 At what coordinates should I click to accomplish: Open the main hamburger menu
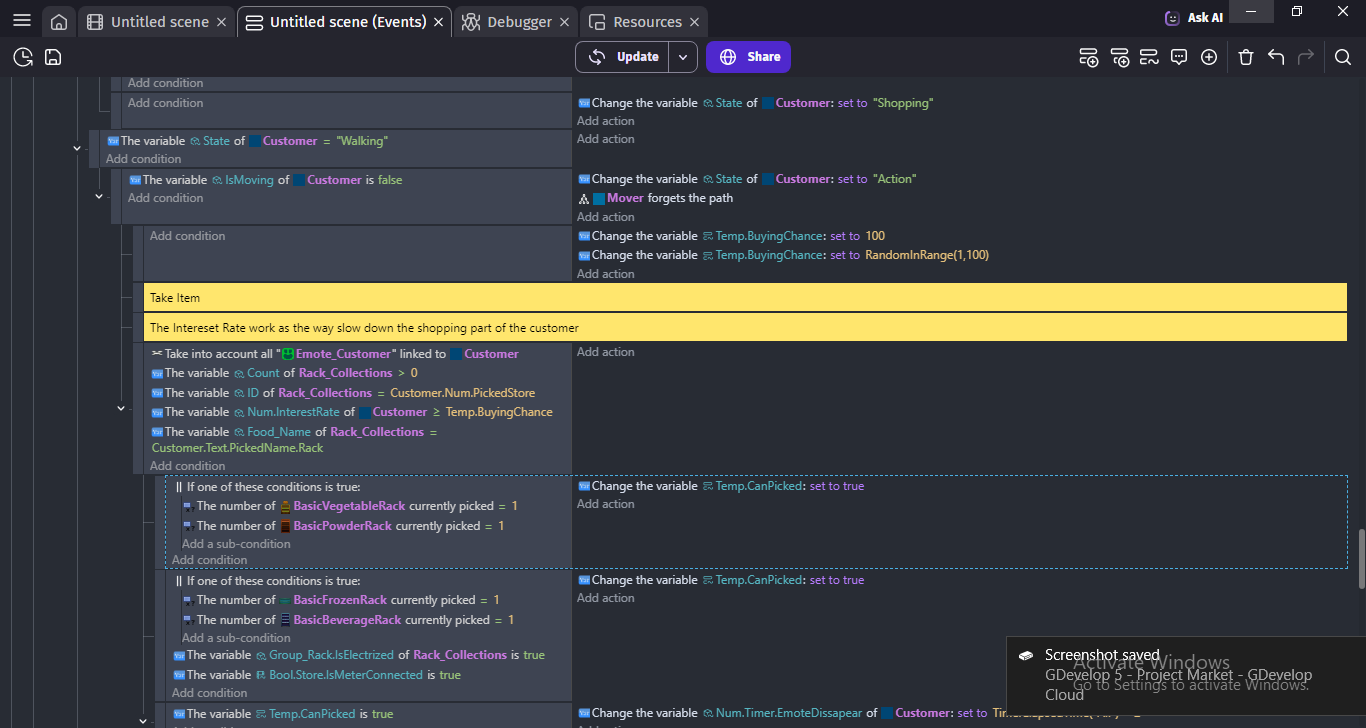pyautogui.click(x=21, y=20)
